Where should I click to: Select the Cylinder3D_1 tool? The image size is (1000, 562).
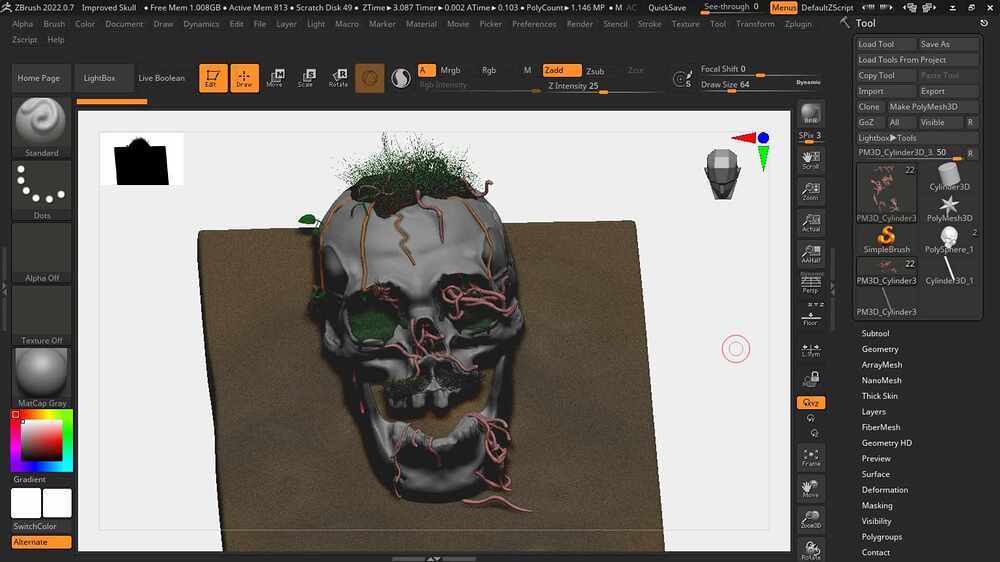click(x=949, y=271)
